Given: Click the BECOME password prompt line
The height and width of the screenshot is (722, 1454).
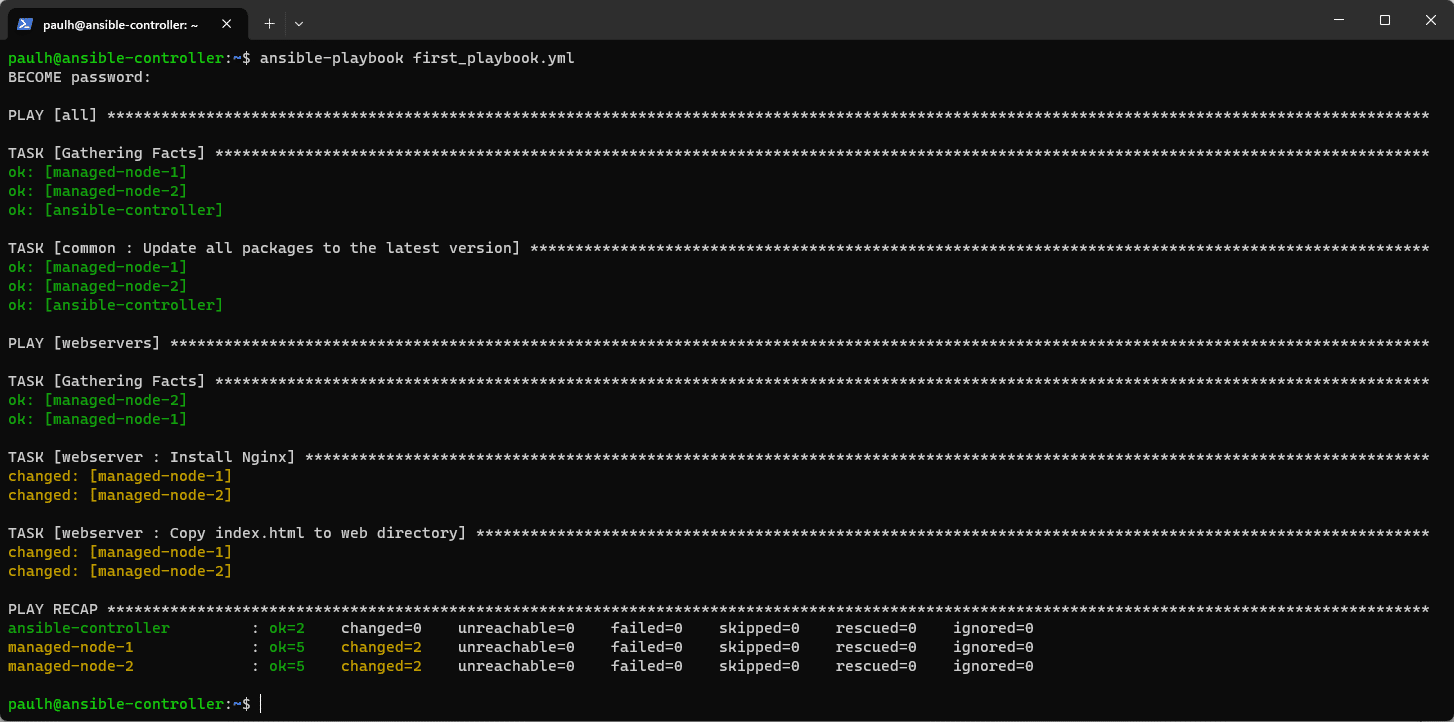Looking at the screenshot, I should [79, 77].
